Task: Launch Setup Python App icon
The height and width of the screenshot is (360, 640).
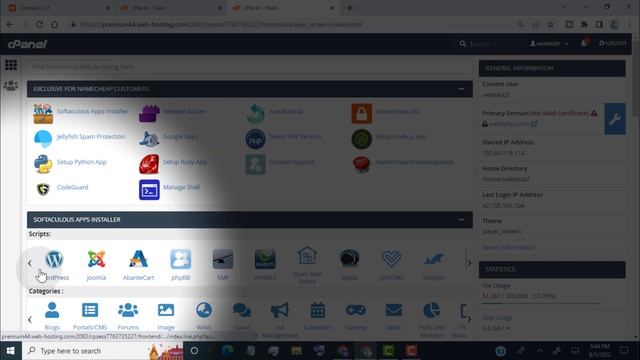Action: click(43, 164)
